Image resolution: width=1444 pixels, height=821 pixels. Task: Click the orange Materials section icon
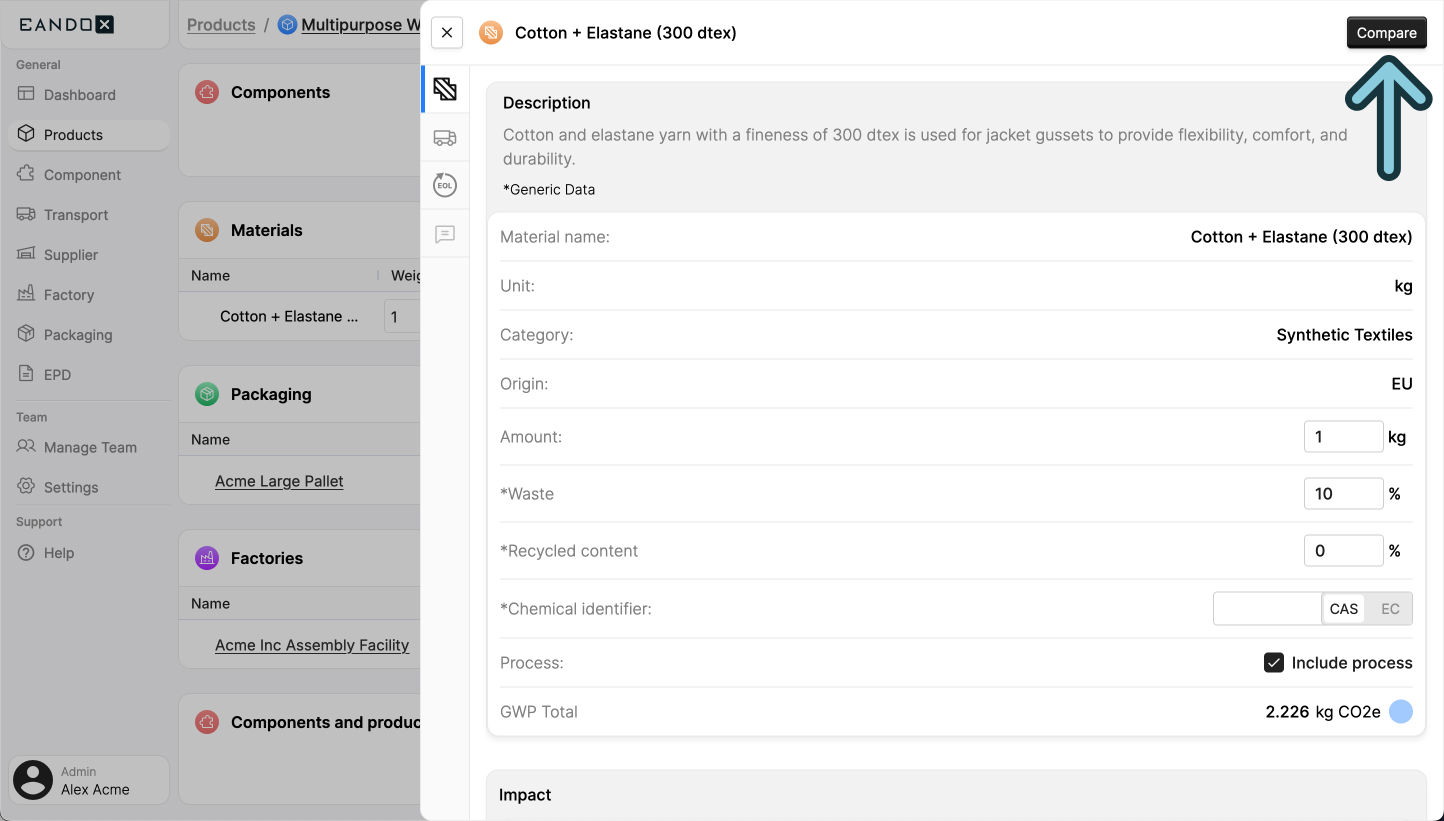click(x=206, y=230)
